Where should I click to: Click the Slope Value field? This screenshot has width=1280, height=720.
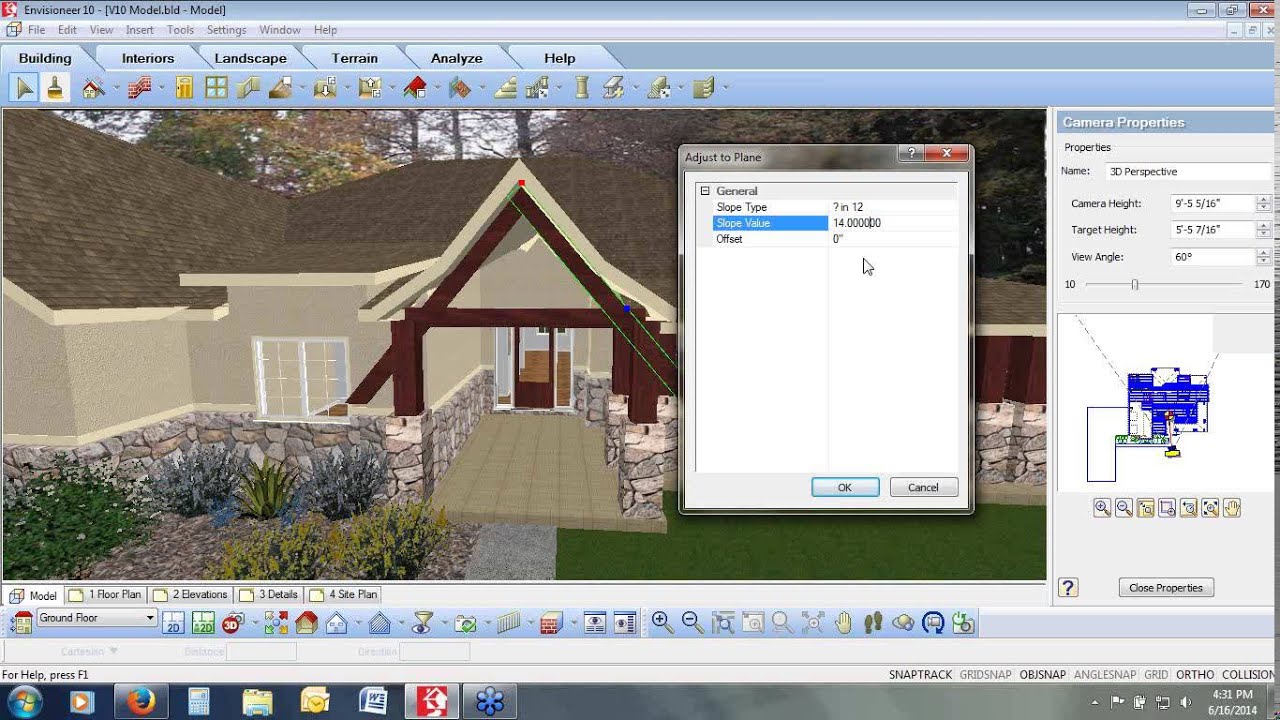pos(892,223)
